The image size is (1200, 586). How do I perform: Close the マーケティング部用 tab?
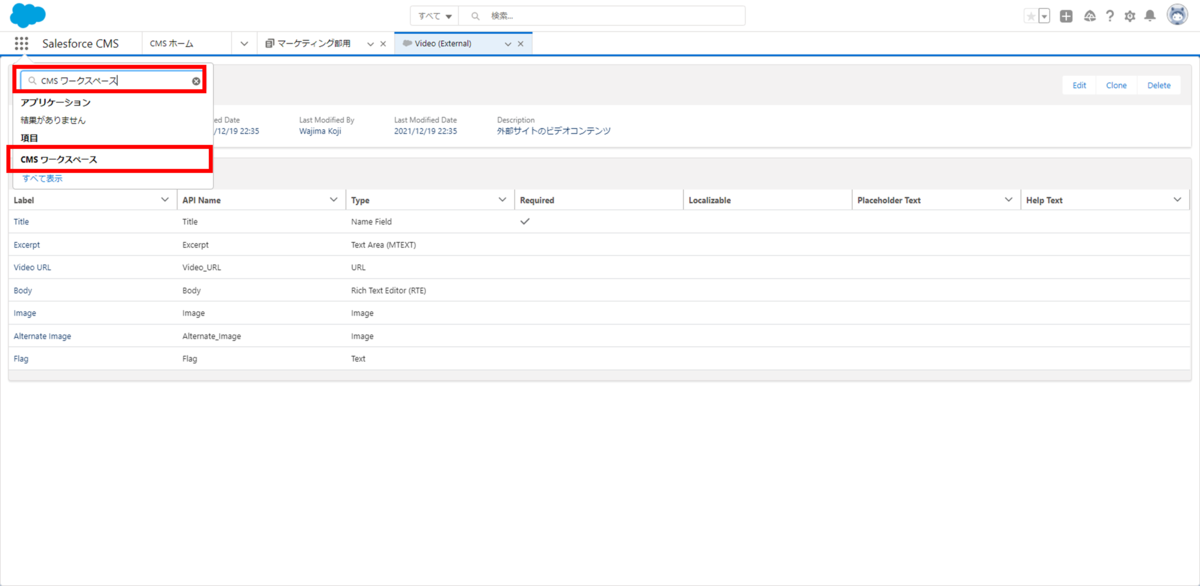(x=383, y=44)
